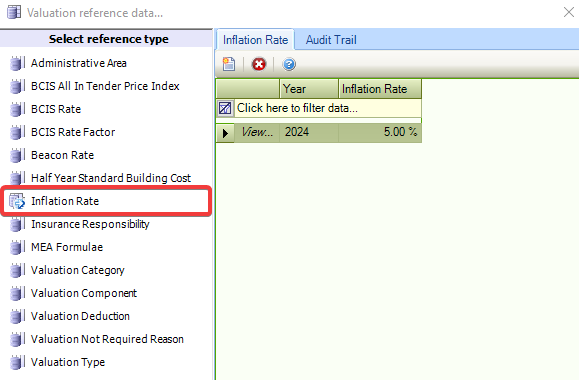This screenshot has width=579, height=380.
Task: Open the blue help icon
Action: click(x=289, y=64)
